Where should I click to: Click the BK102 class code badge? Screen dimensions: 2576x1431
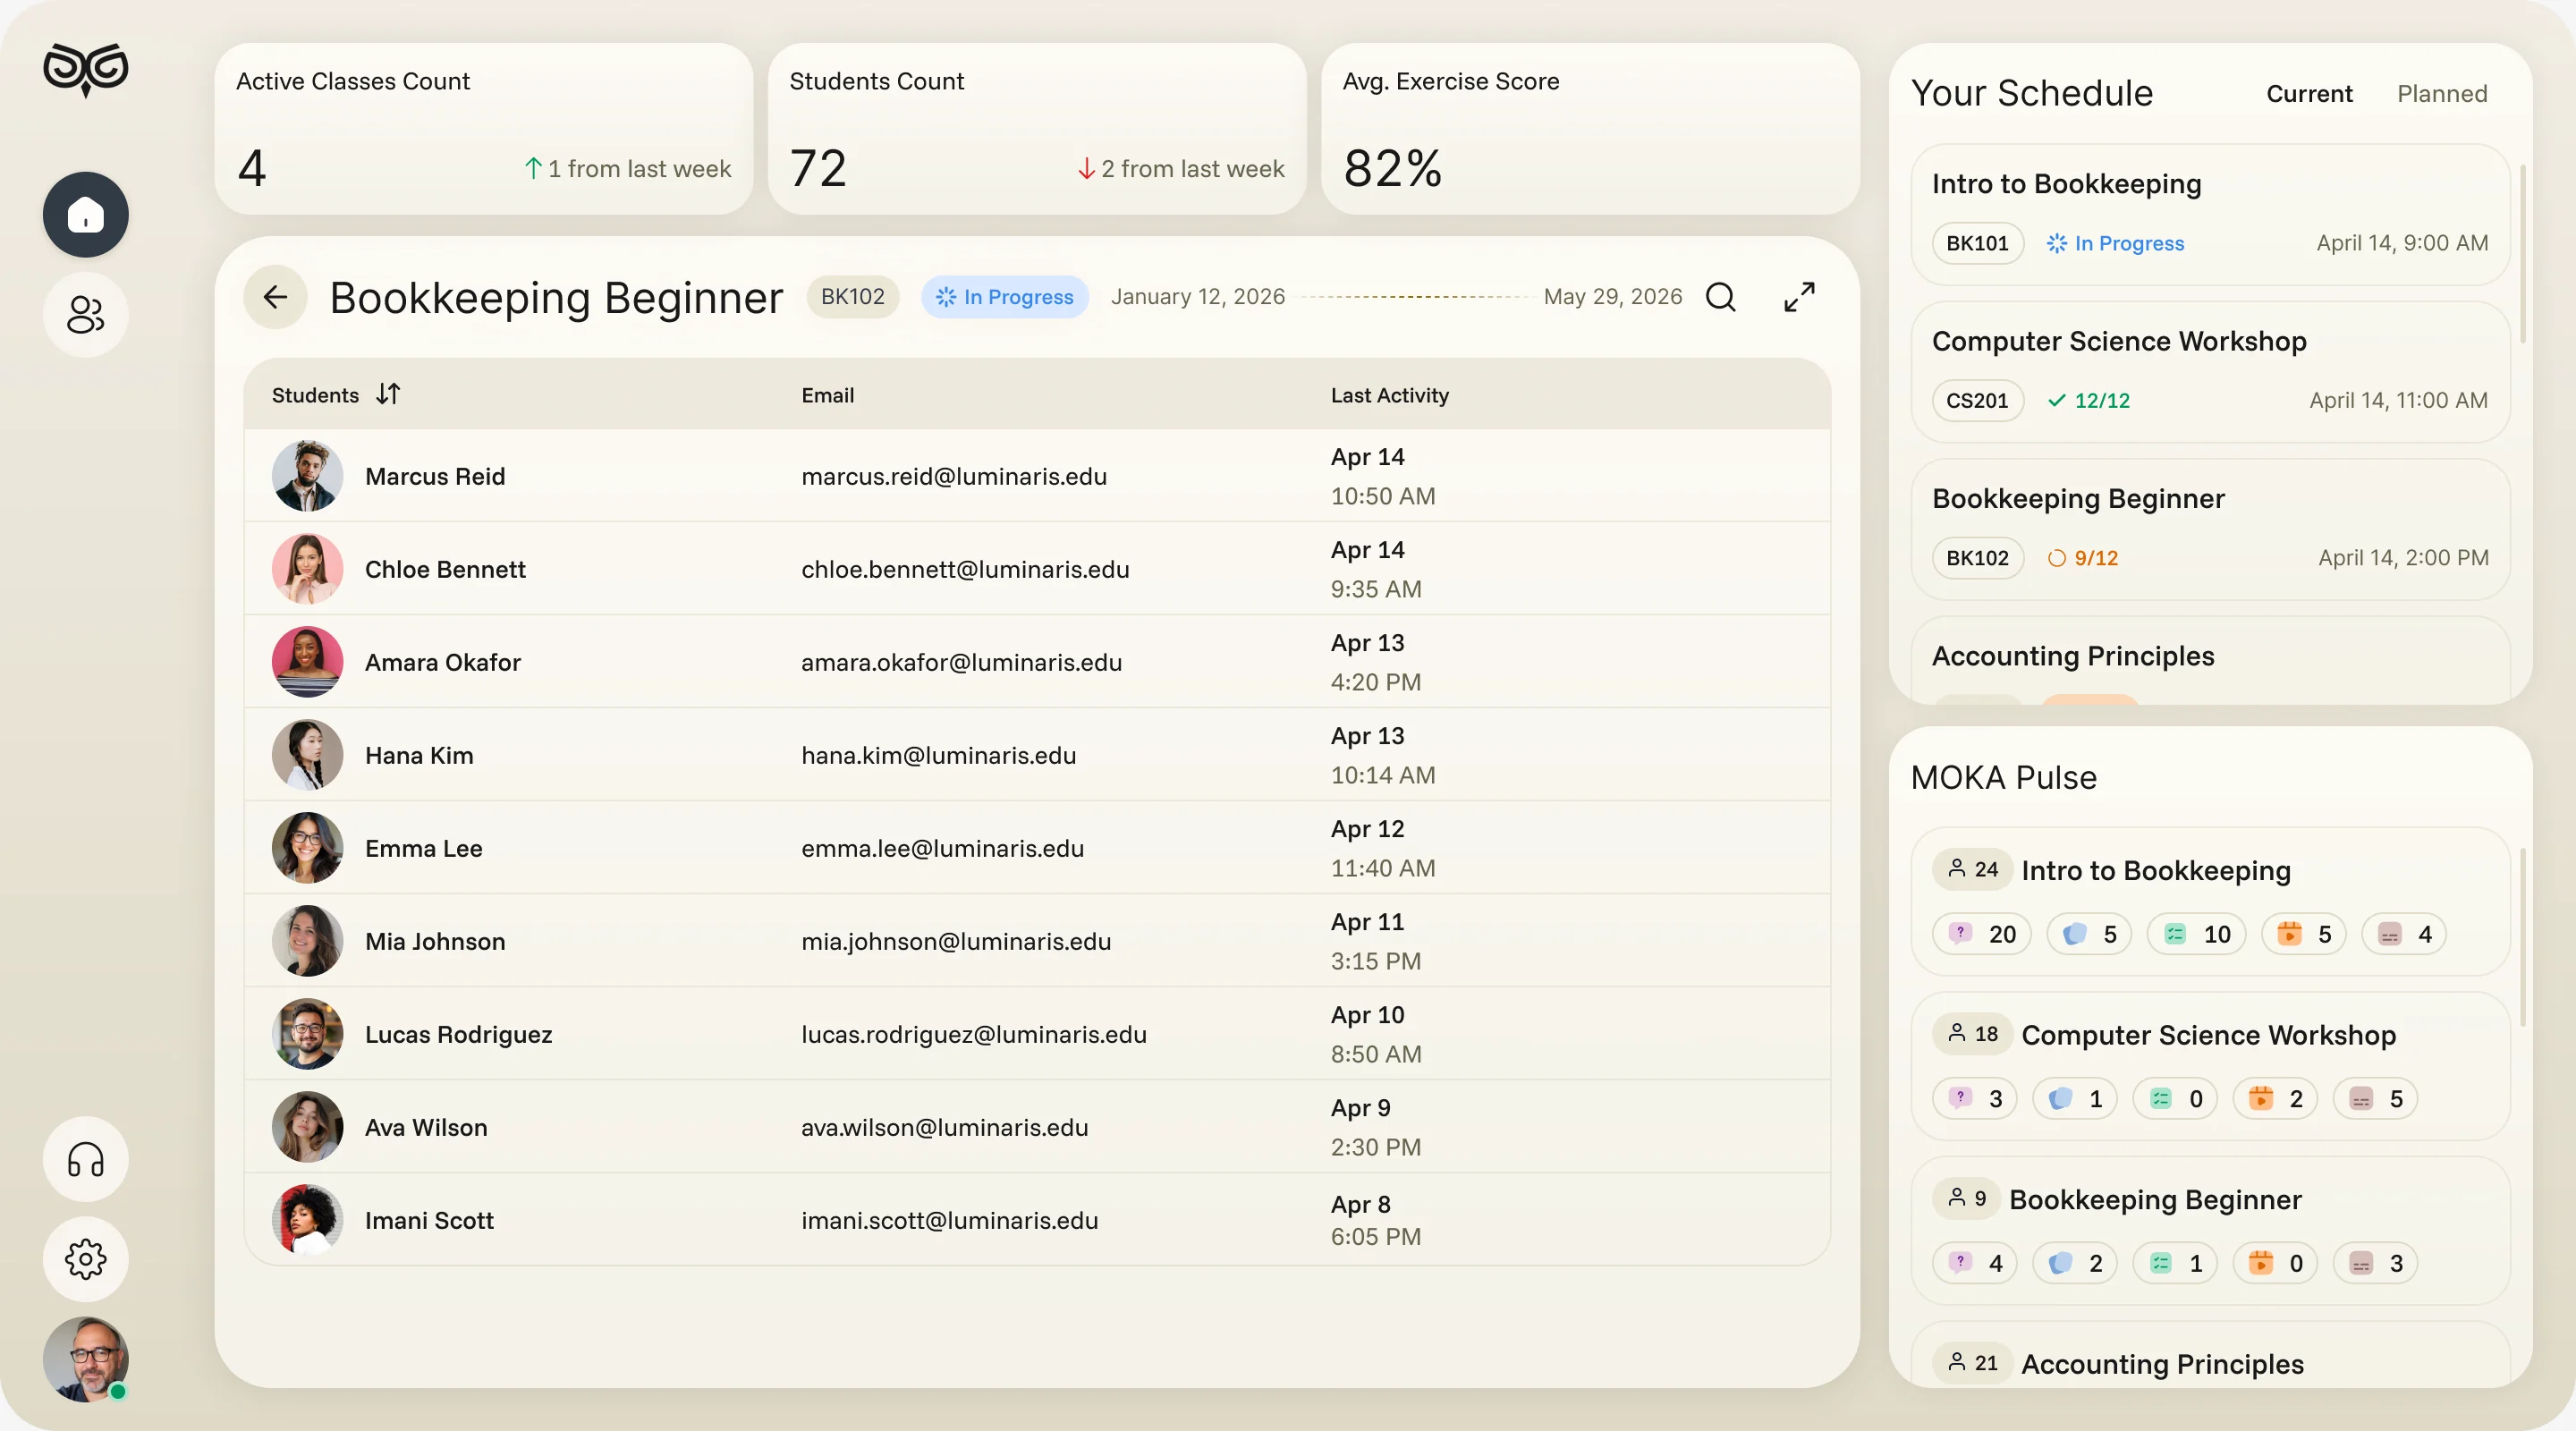coord(853,297)
